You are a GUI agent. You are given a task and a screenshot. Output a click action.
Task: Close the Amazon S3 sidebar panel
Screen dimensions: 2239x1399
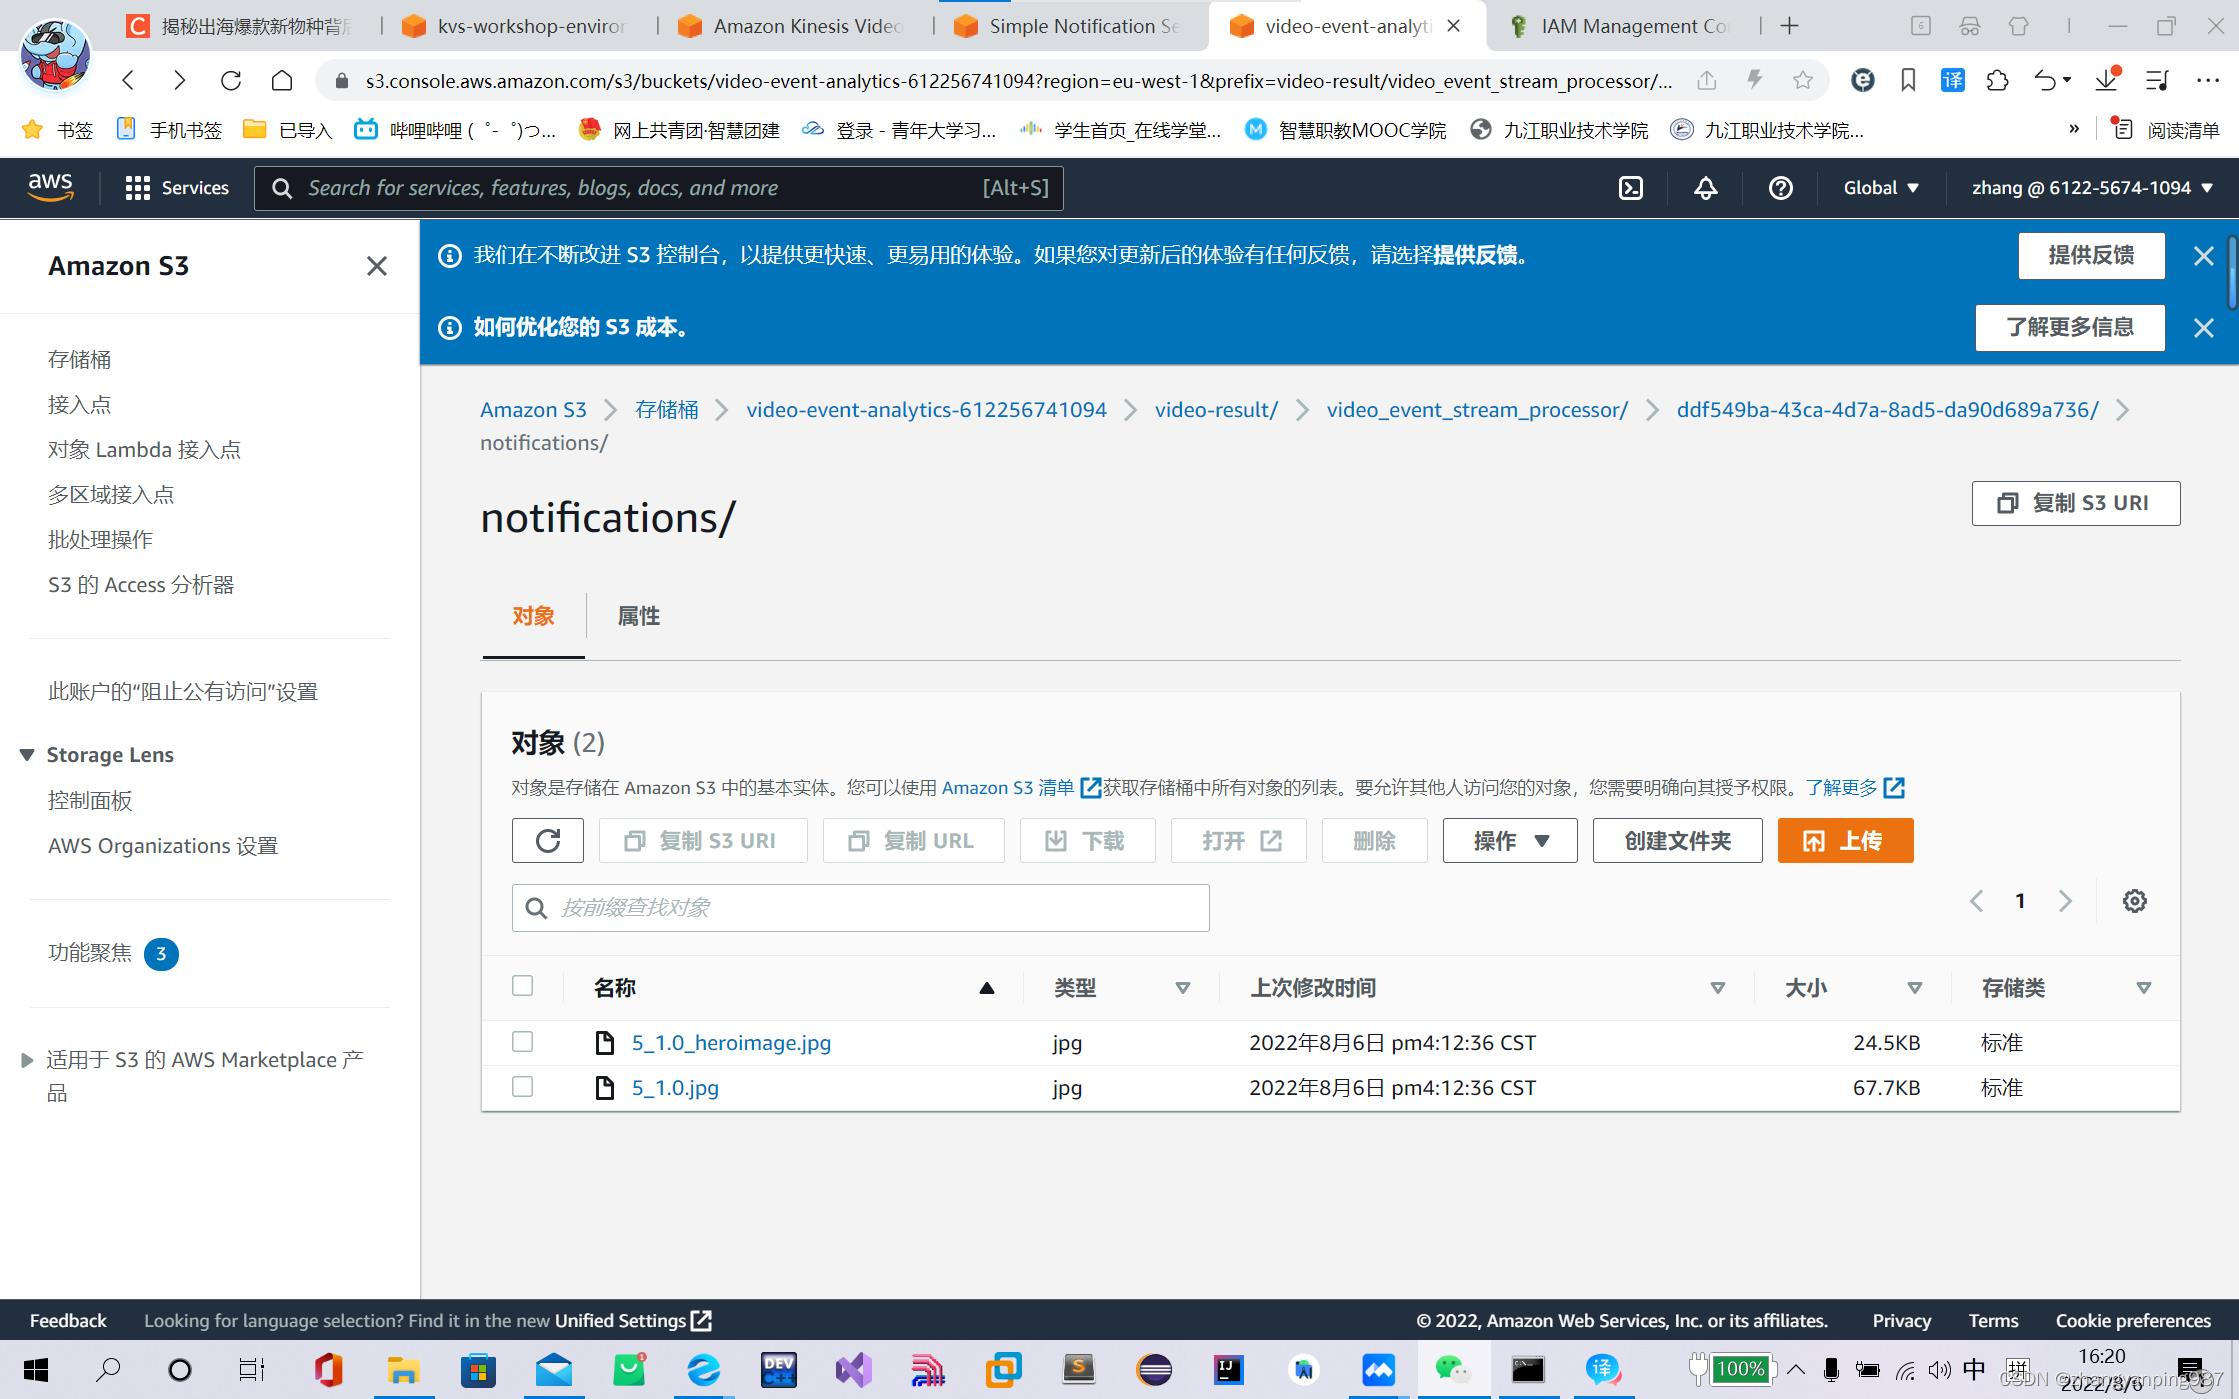coord(376,266)
